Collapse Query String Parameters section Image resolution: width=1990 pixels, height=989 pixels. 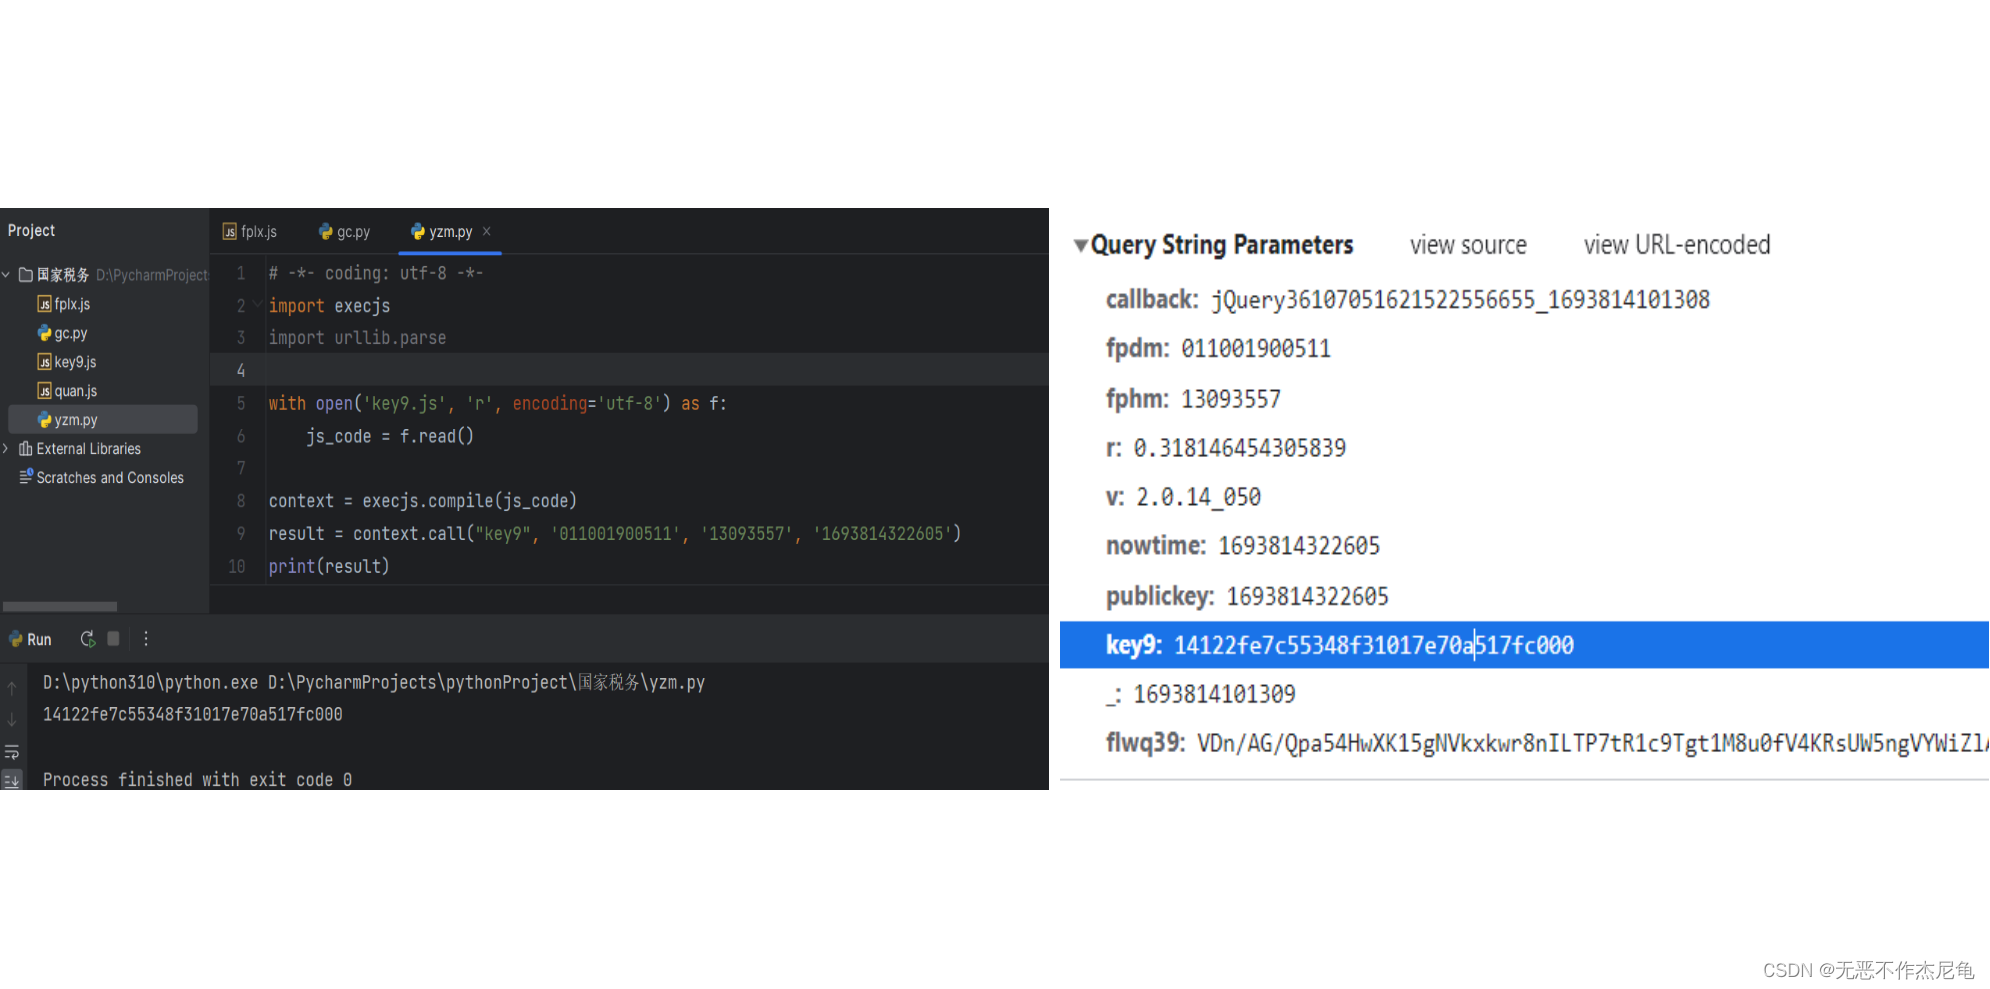tap(1080, 246)
